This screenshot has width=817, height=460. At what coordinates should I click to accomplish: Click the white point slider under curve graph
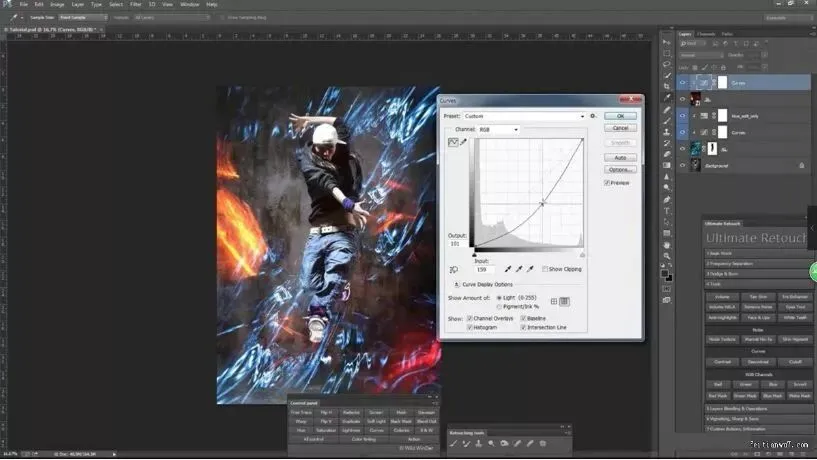pyautogui.click(x=583, y=255)
